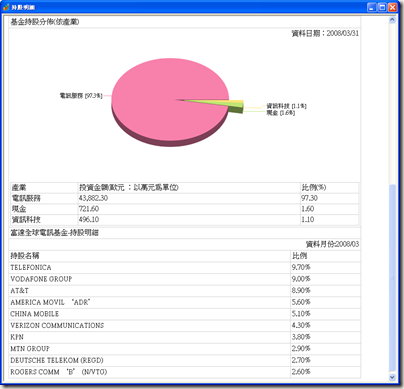Click the 資訊科技 [1.1%] pie label
This screenshot has width=404, height=389.
(286, 106)
